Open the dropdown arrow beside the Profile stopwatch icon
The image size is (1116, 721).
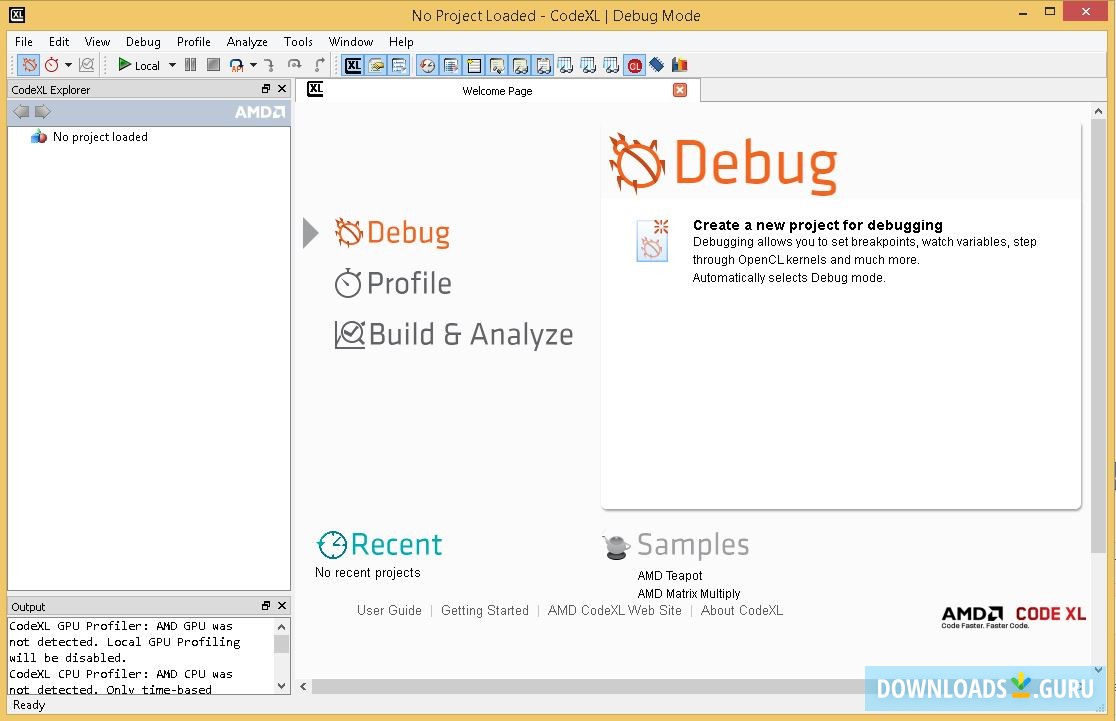68,65
